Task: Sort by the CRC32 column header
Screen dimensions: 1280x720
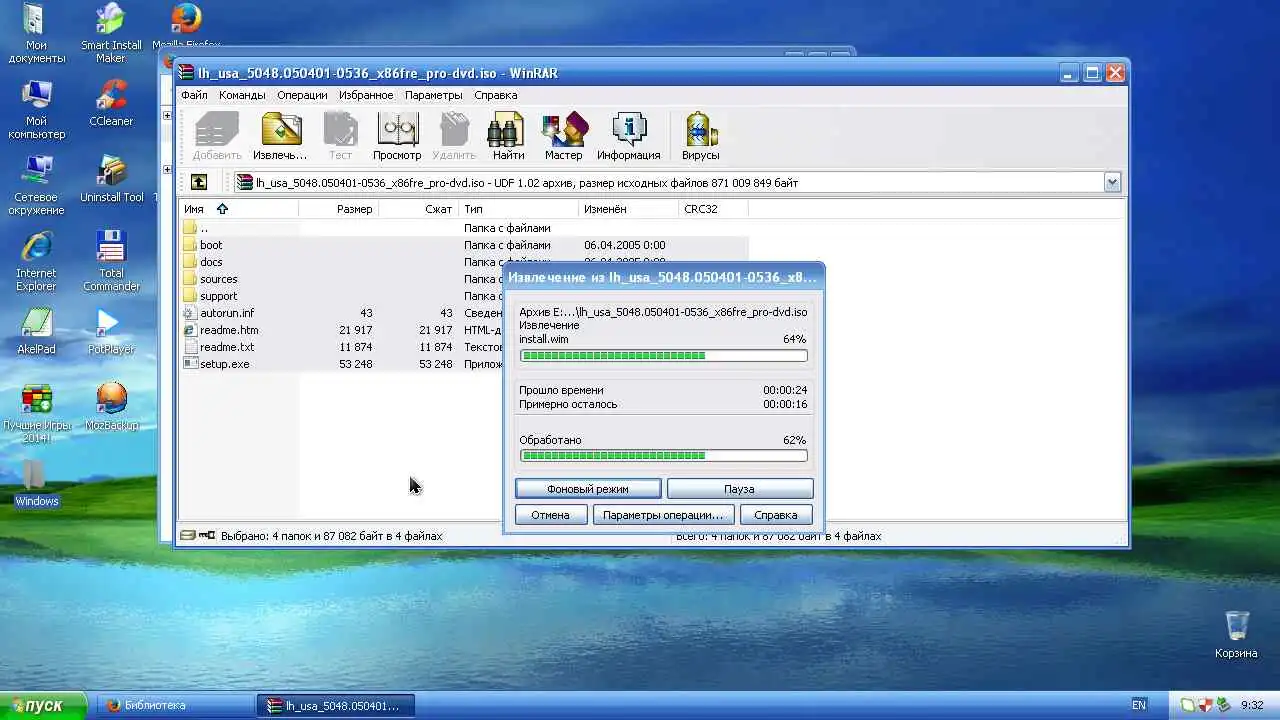Action: (x=713, y=209)
